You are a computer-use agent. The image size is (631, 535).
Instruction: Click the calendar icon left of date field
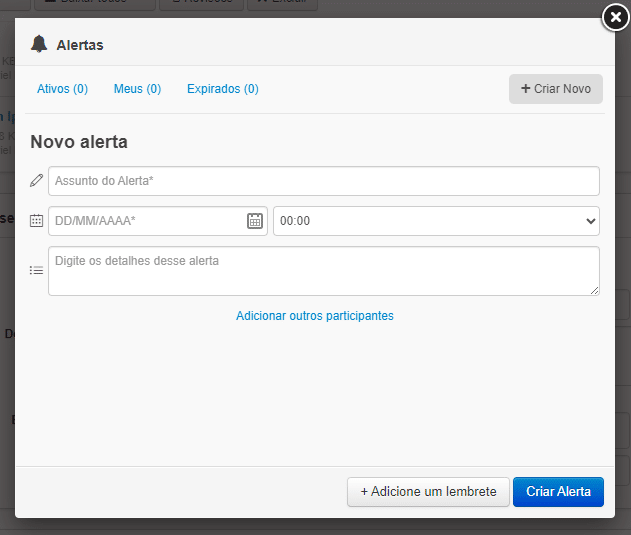pos(37,221)
